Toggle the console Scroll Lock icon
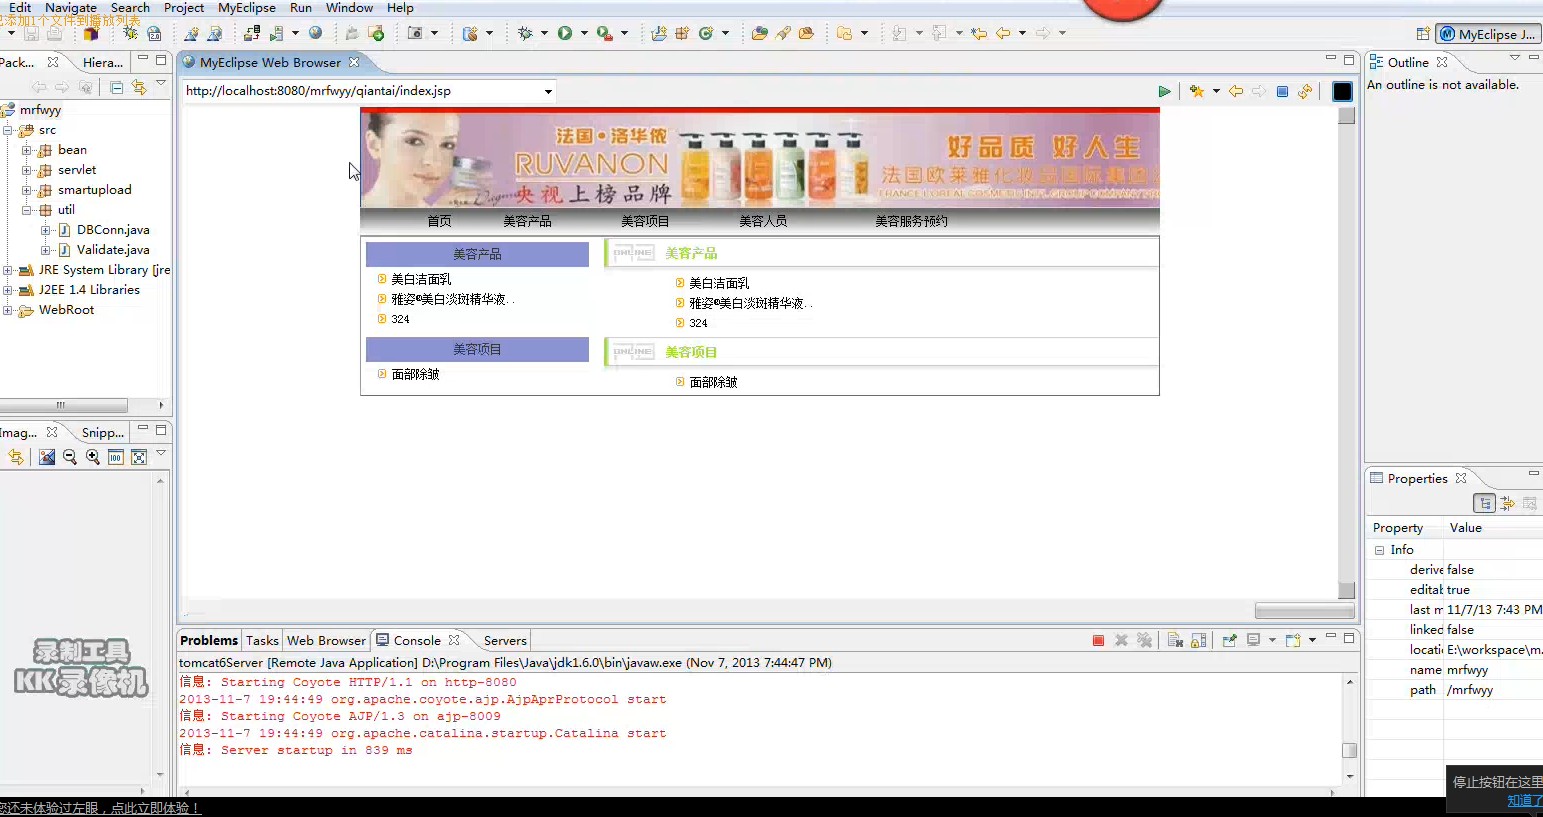Viewport: 1543px width, 817px height. pyautogui.click(x=1199, y=640)
